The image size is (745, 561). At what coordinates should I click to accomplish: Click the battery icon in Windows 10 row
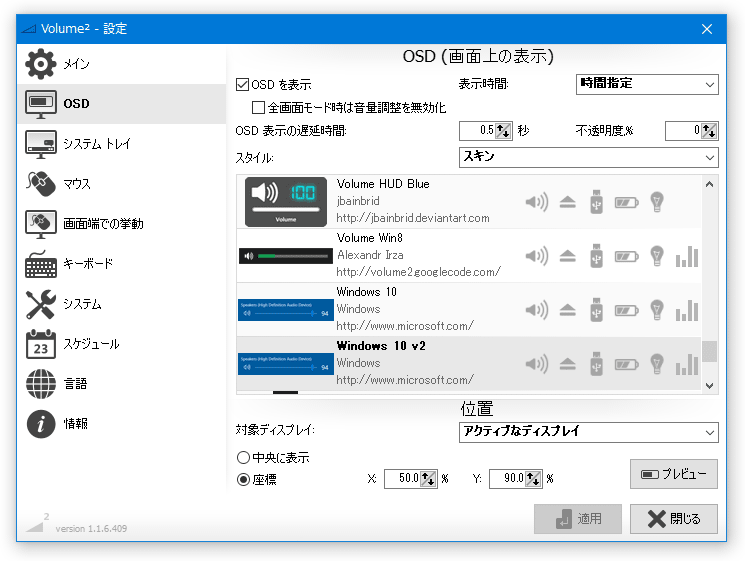[x=627, y=311]
